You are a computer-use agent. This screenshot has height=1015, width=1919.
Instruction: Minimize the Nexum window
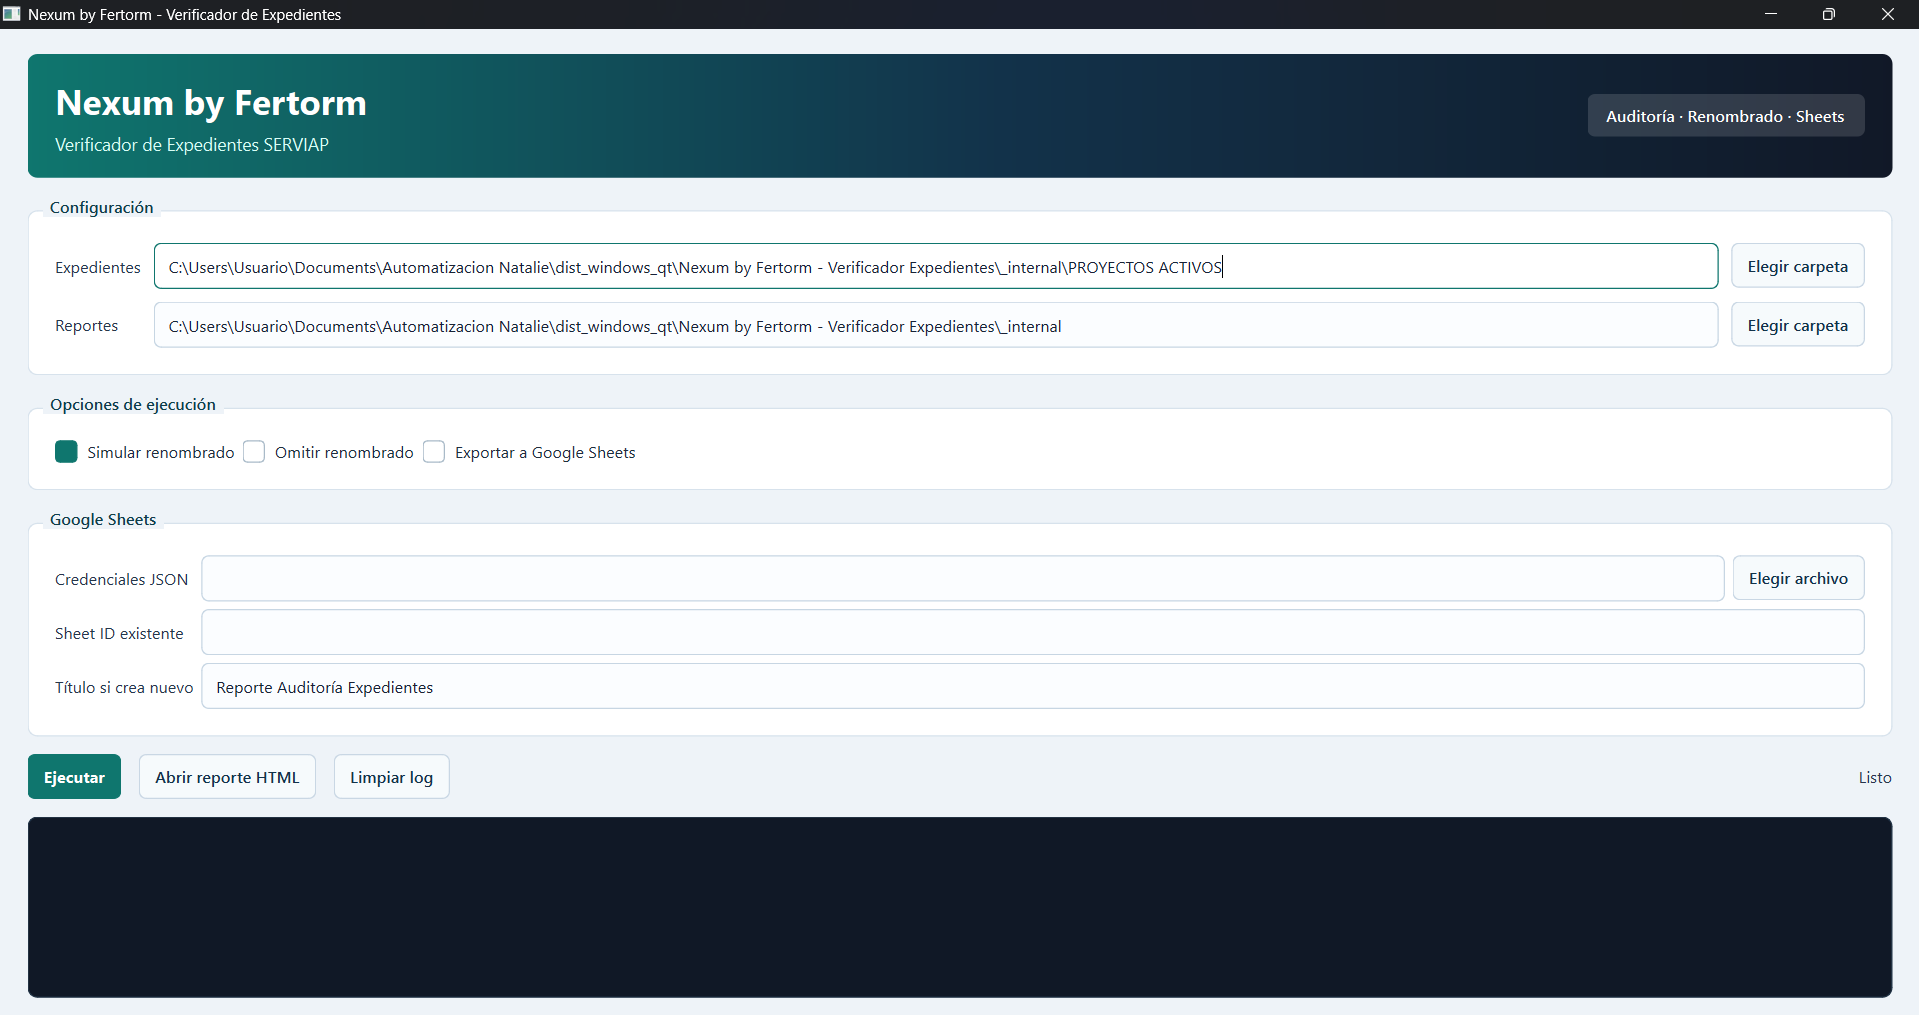coord(1771,14)
